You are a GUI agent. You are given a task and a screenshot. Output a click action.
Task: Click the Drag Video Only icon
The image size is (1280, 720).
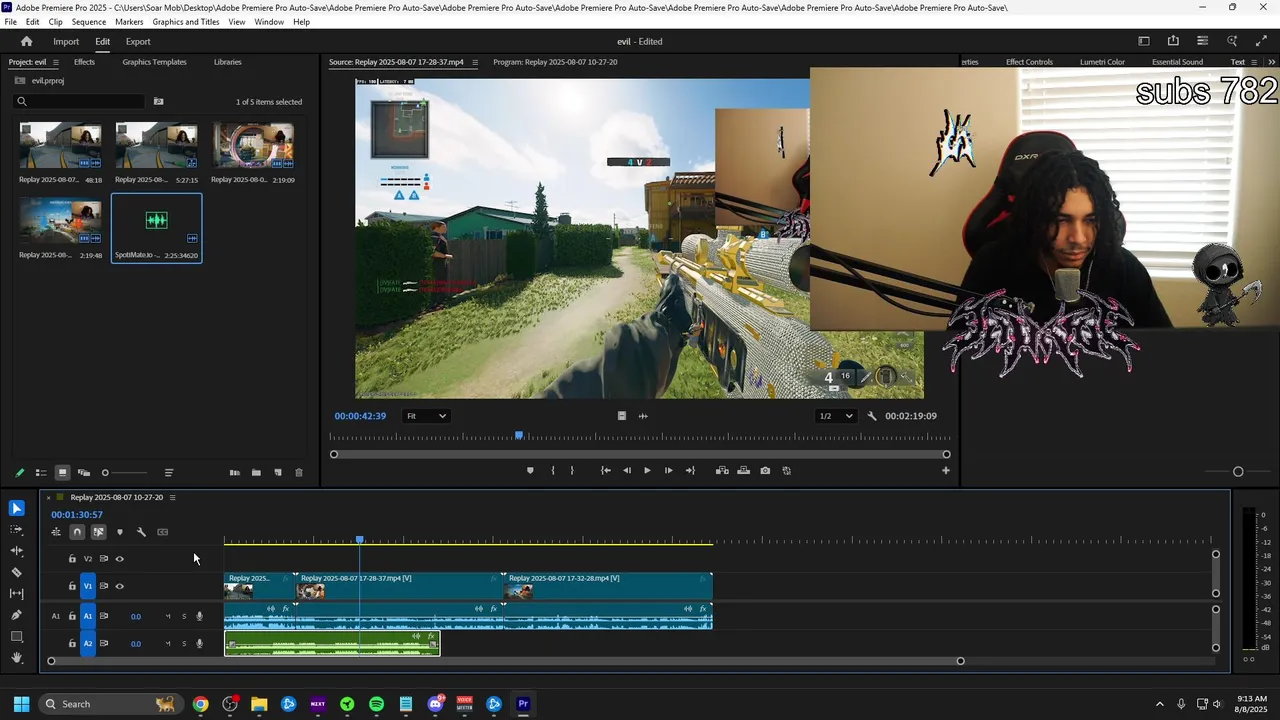(x=622, y=416)
